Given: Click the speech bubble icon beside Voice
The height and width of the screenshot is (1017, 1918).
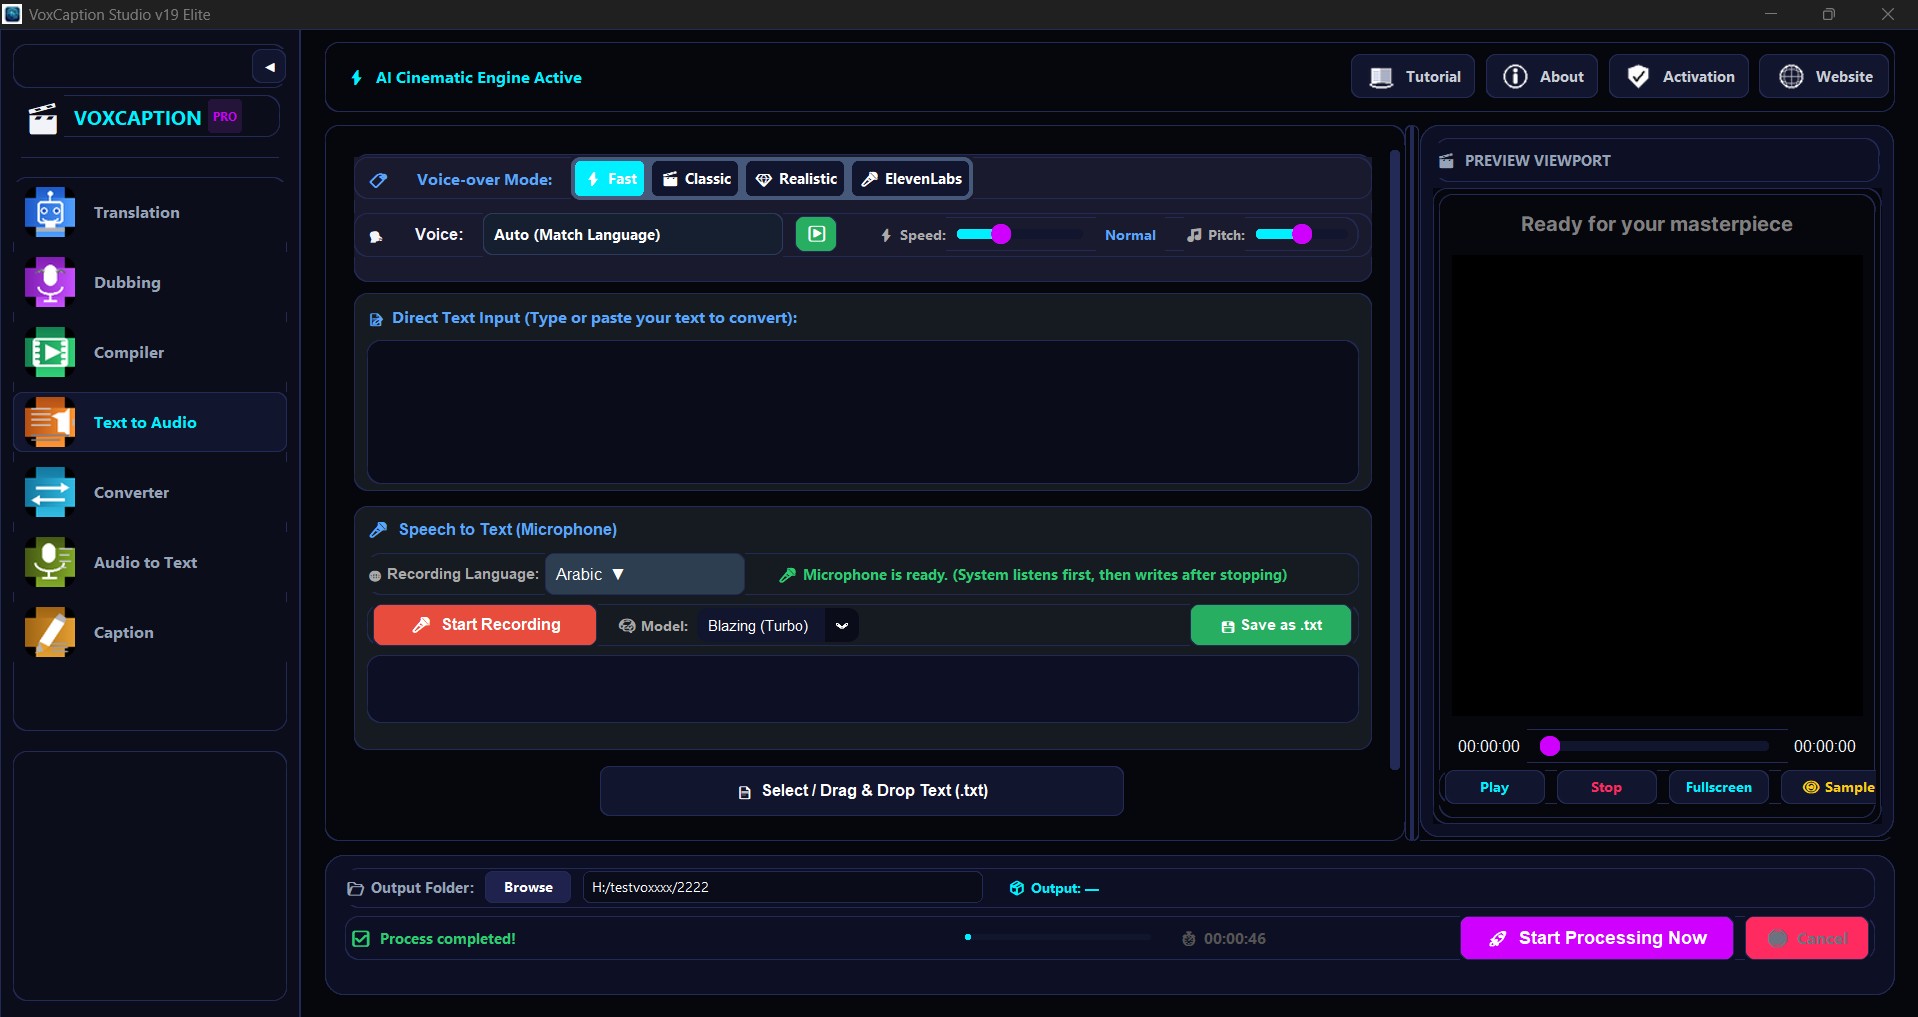Looking at the screenshot, I should tap(376, 237).
